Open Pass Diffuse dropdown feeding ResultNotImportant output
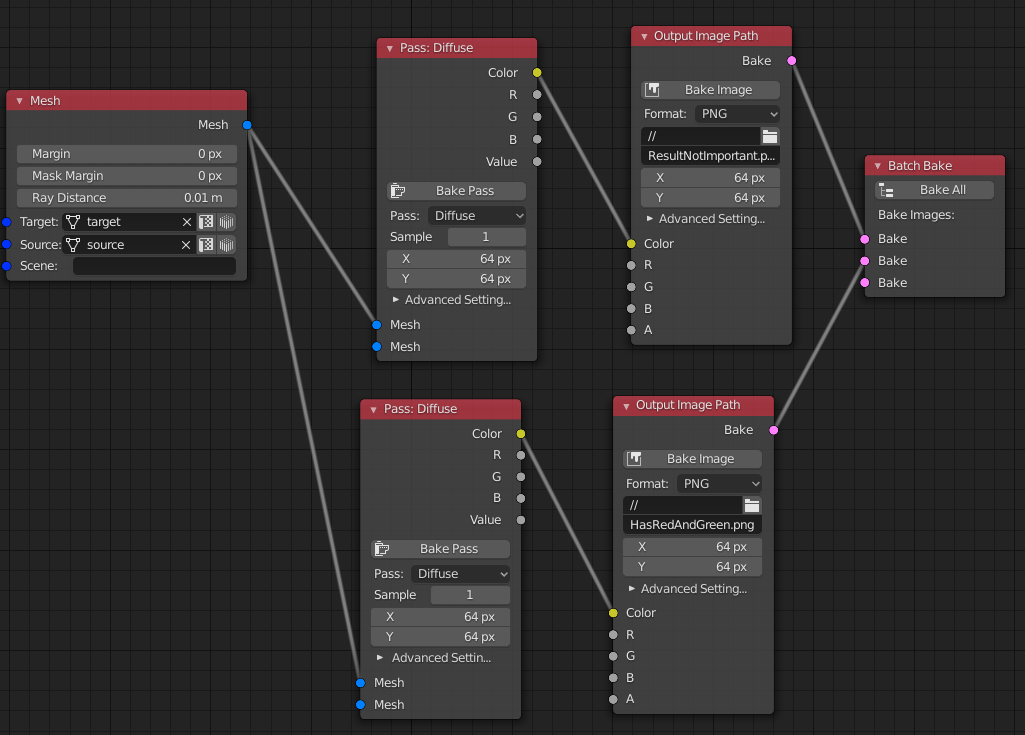1025x735 pixels. pyautogui.click(x=477, y=216)
